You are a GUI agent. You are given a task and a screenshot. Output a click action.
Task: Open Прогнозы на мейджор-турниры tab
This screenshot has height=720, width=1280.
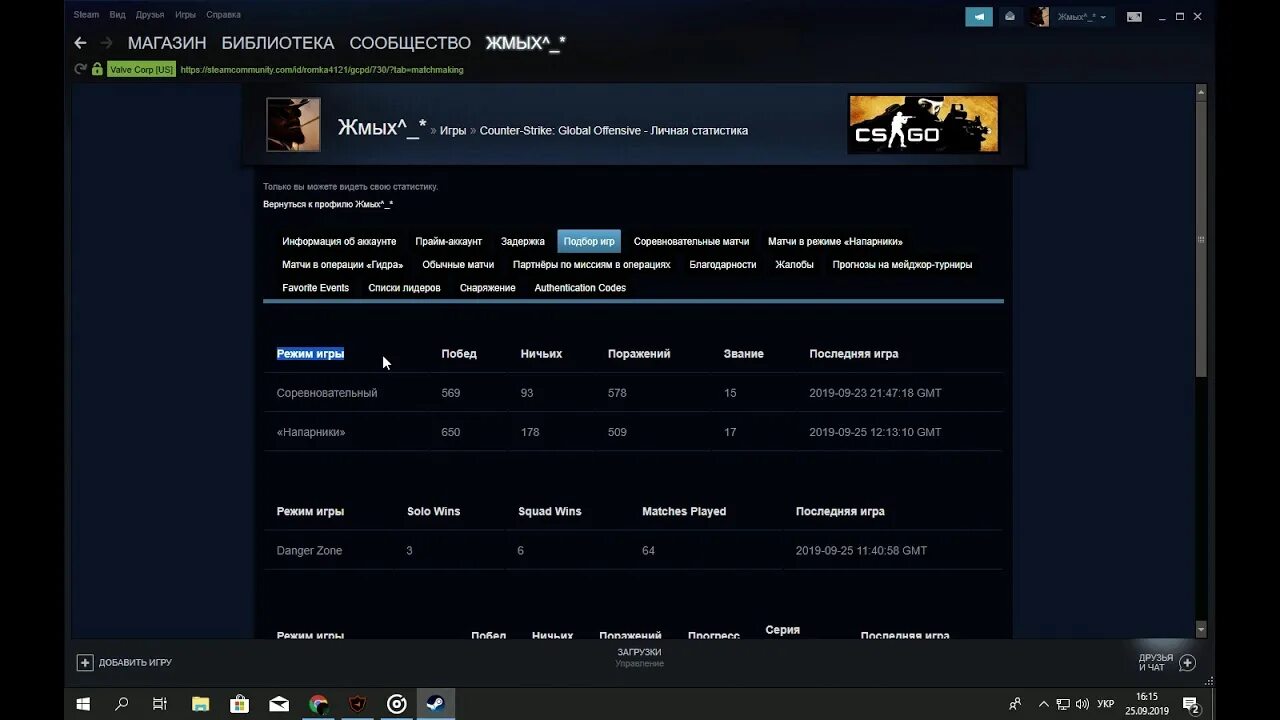point(902,265)
